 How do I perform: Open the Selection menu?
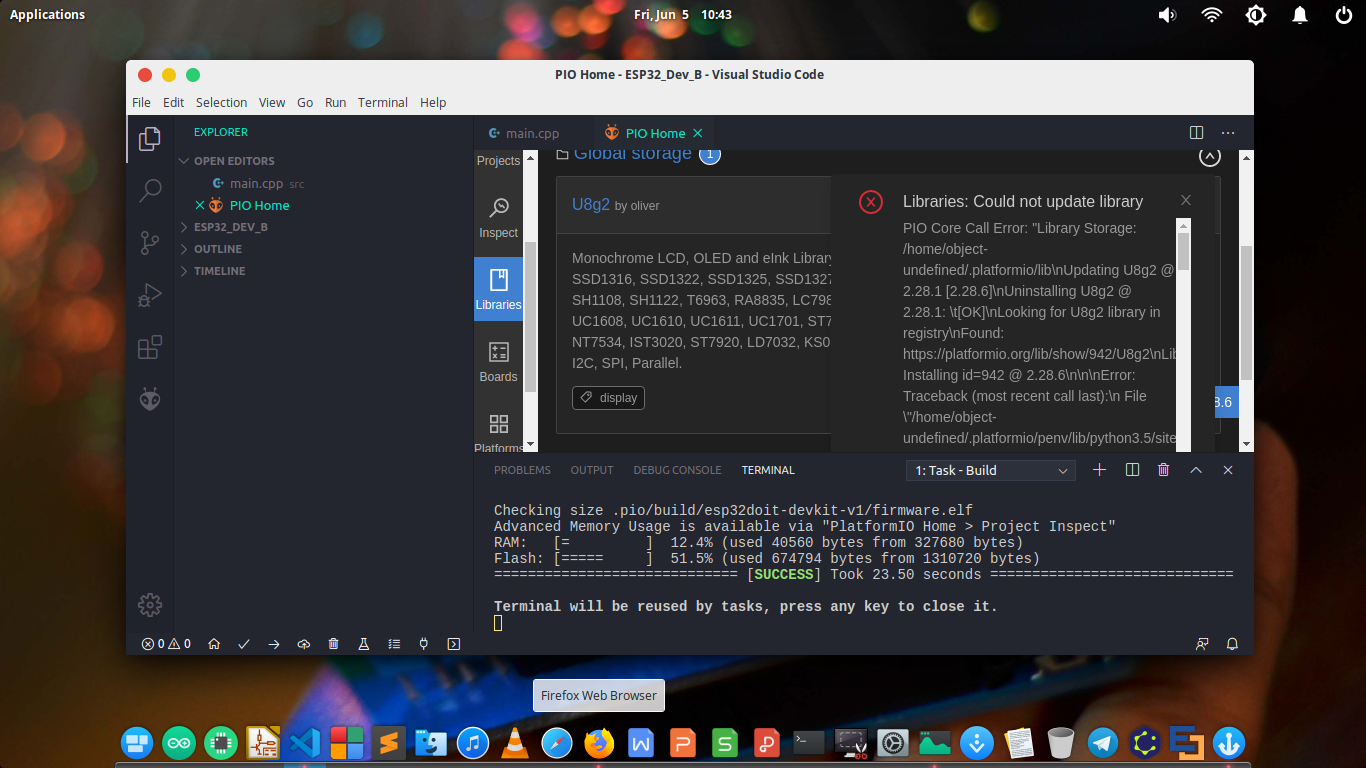(221, 102)
